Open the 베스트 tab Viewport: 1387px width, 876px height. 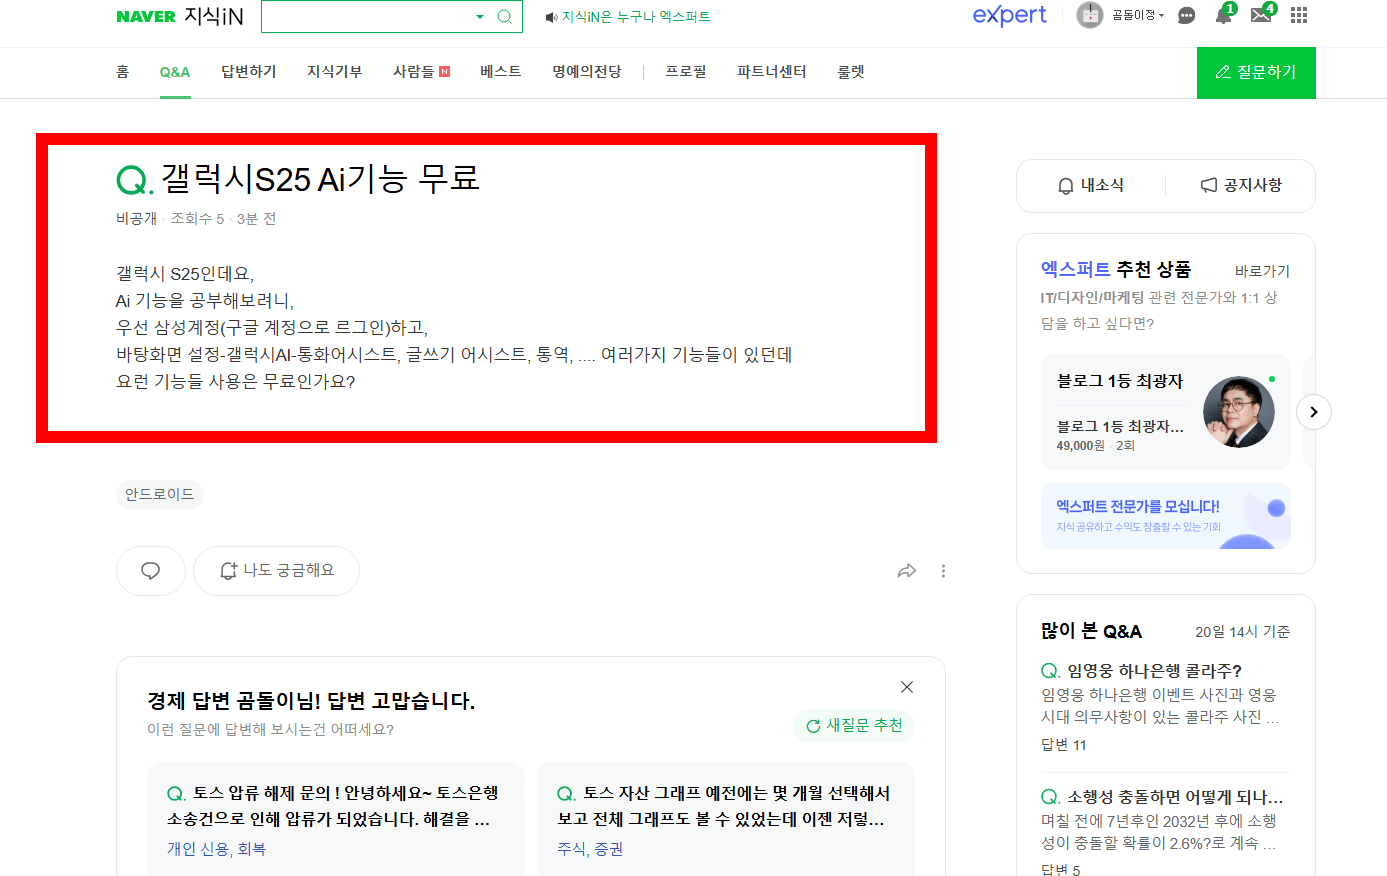pyautogui.click(x=501, y=72)
